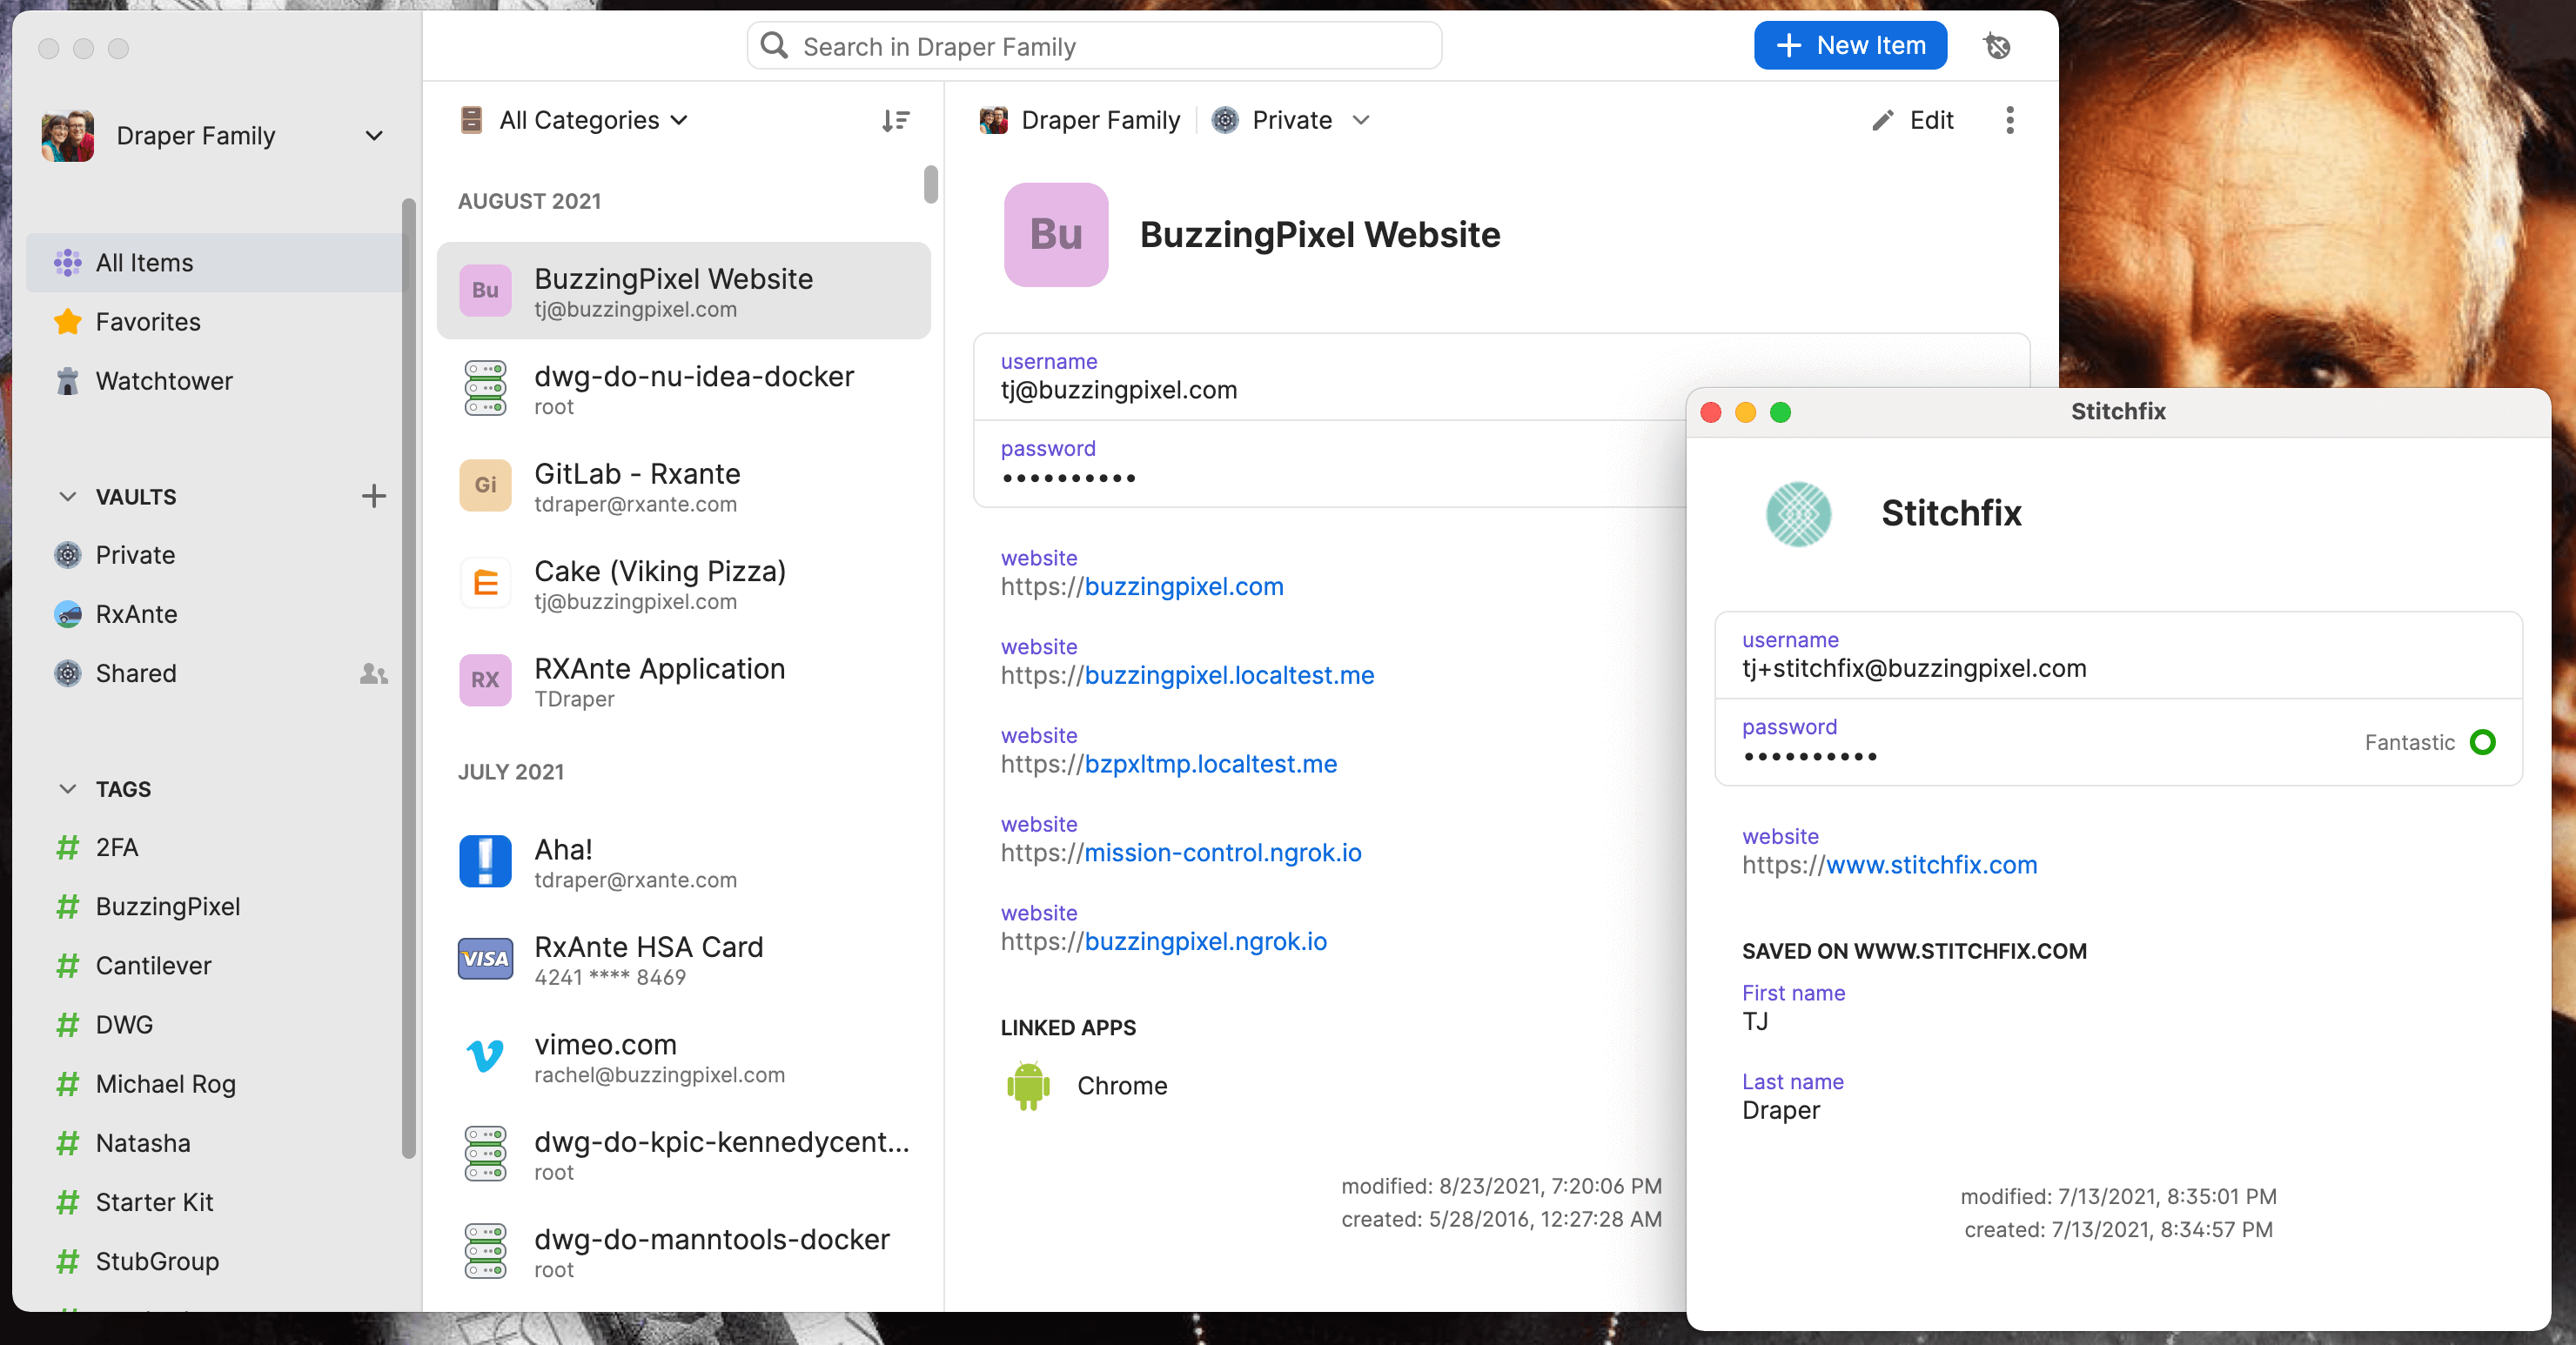
Task: Click the Cake (Viking Pizza) item icon
Action: click(x=485, y=582)
